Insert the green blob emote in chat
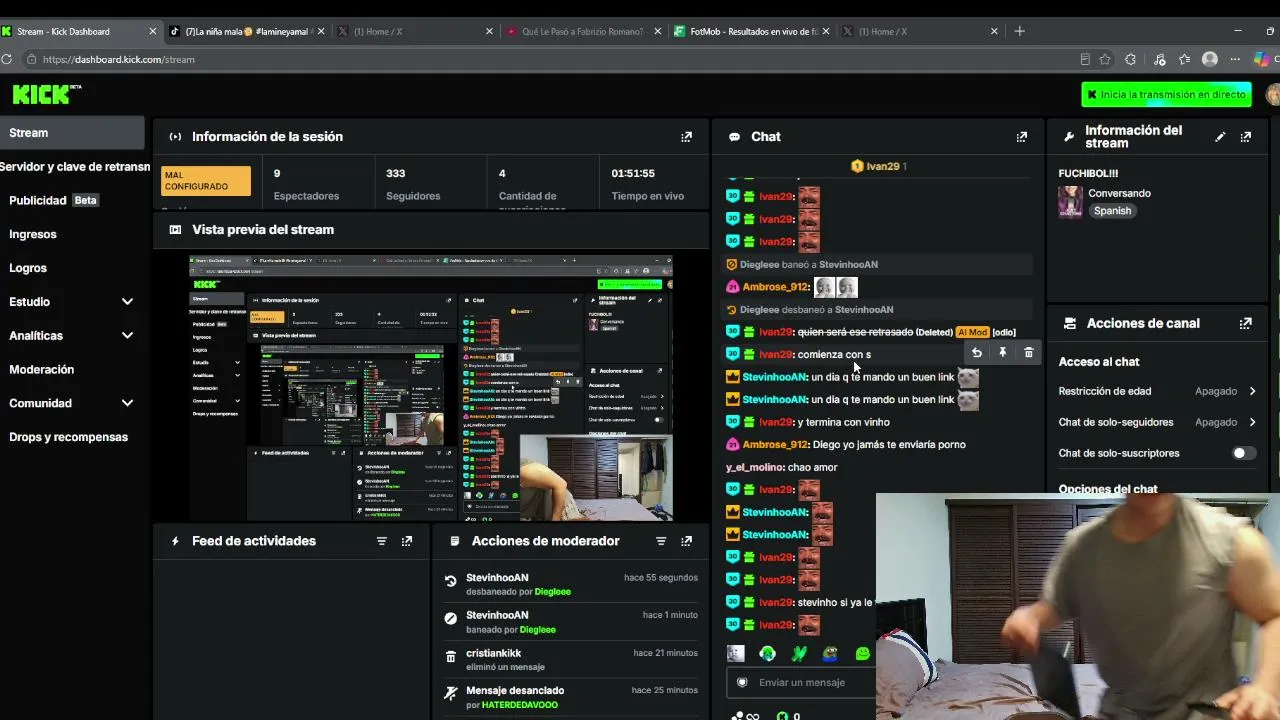Image resolution: width=1280 pixels, height=720 pixels. click(863, 654)
